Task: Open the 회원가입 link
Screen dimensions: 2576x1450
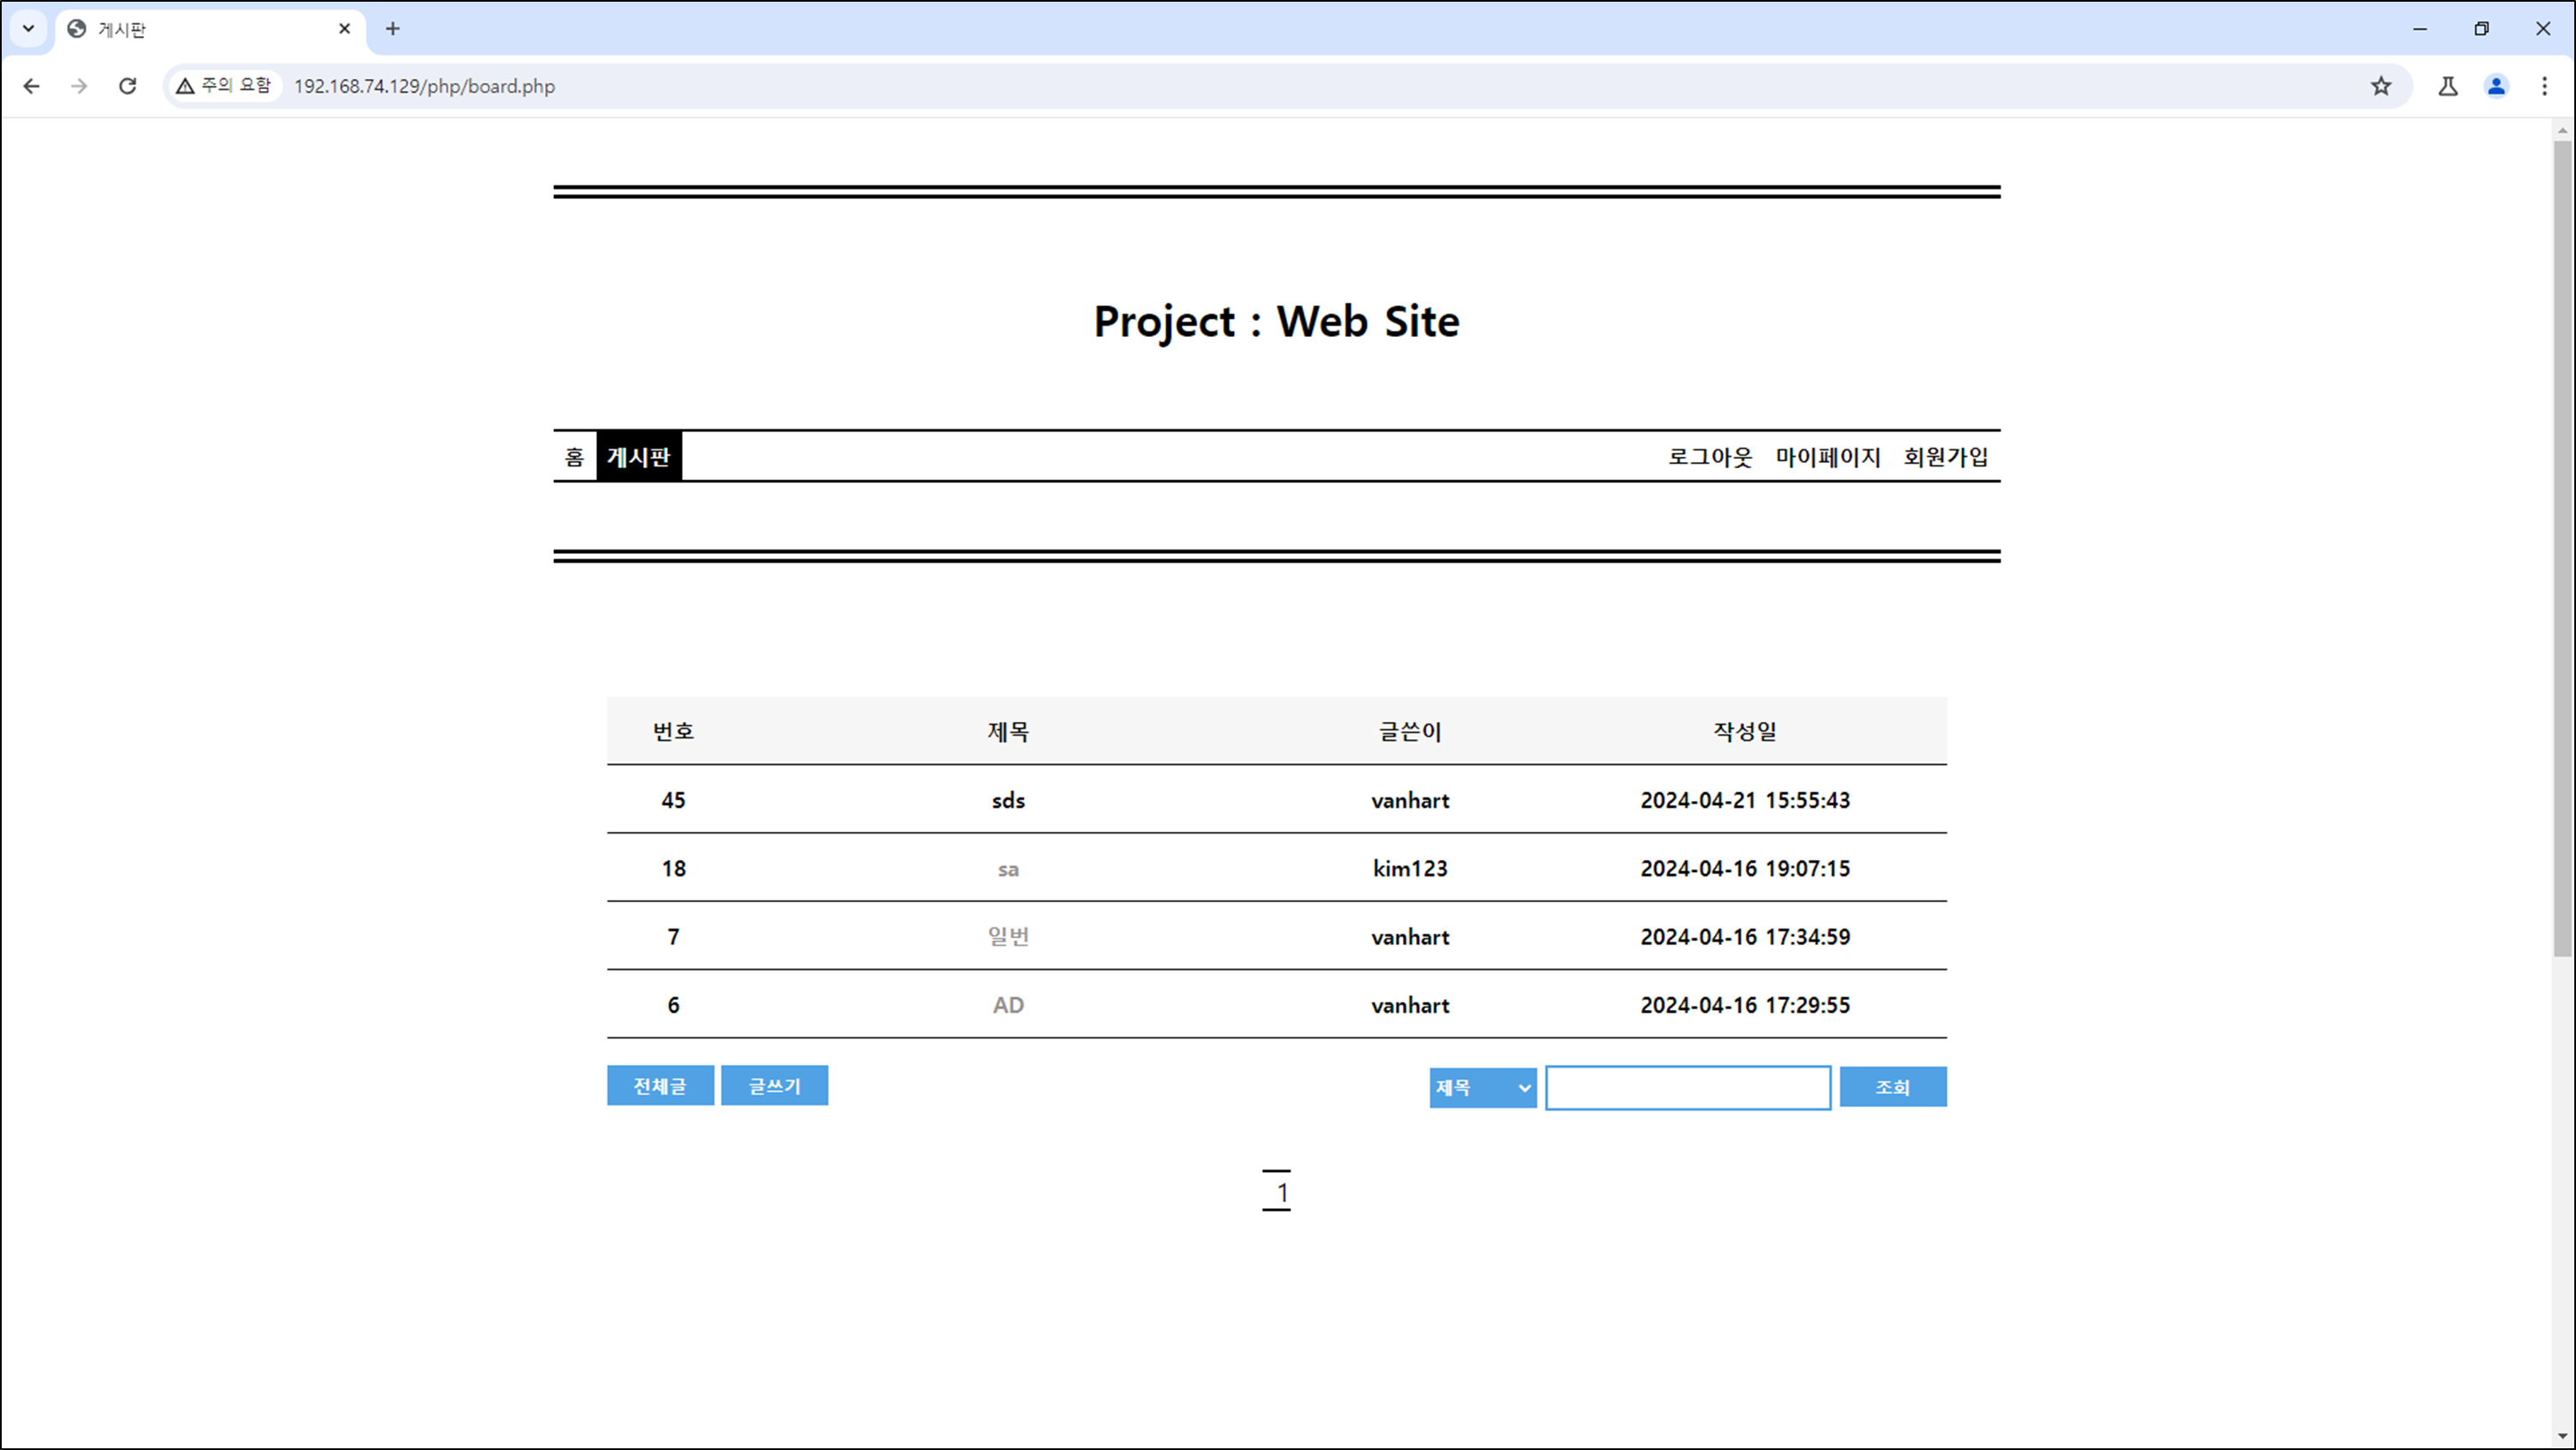Action: click(1945, 457)
